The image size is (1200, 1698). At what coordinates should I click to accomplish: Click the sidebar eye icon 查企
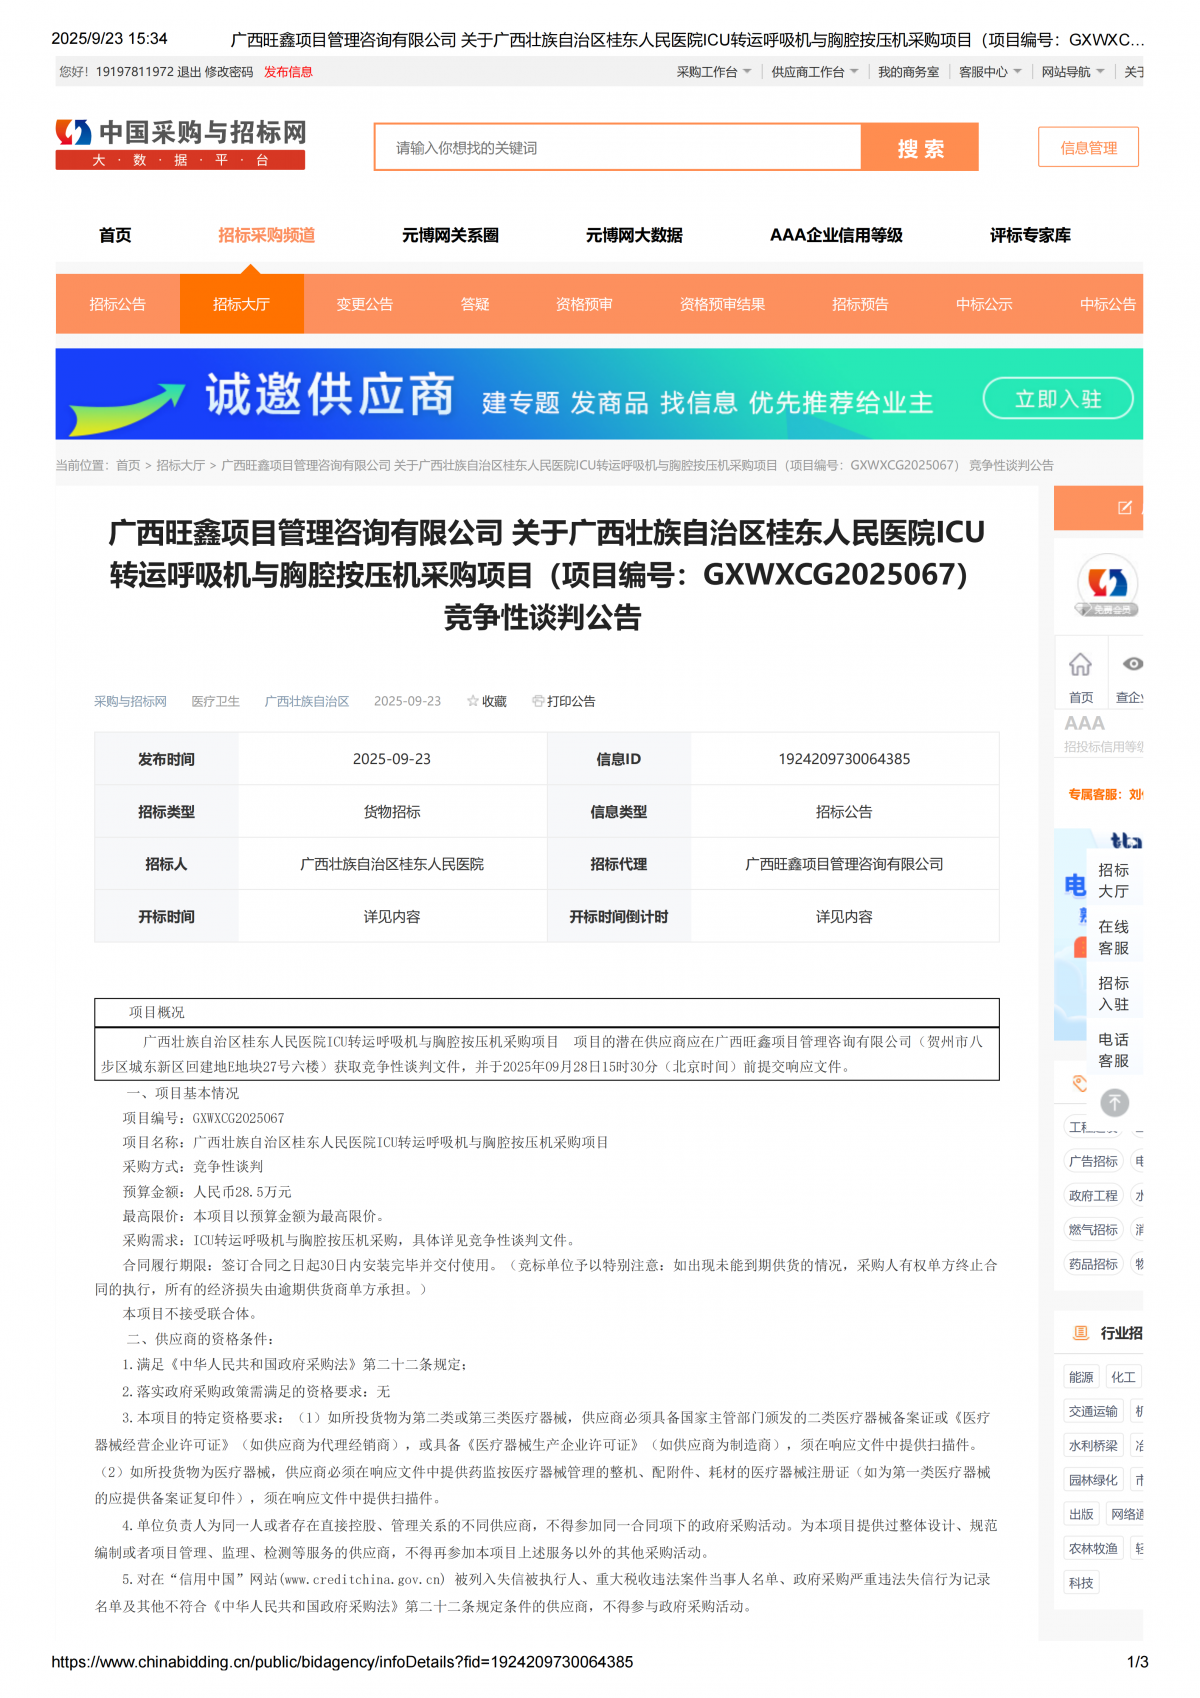1132,664
